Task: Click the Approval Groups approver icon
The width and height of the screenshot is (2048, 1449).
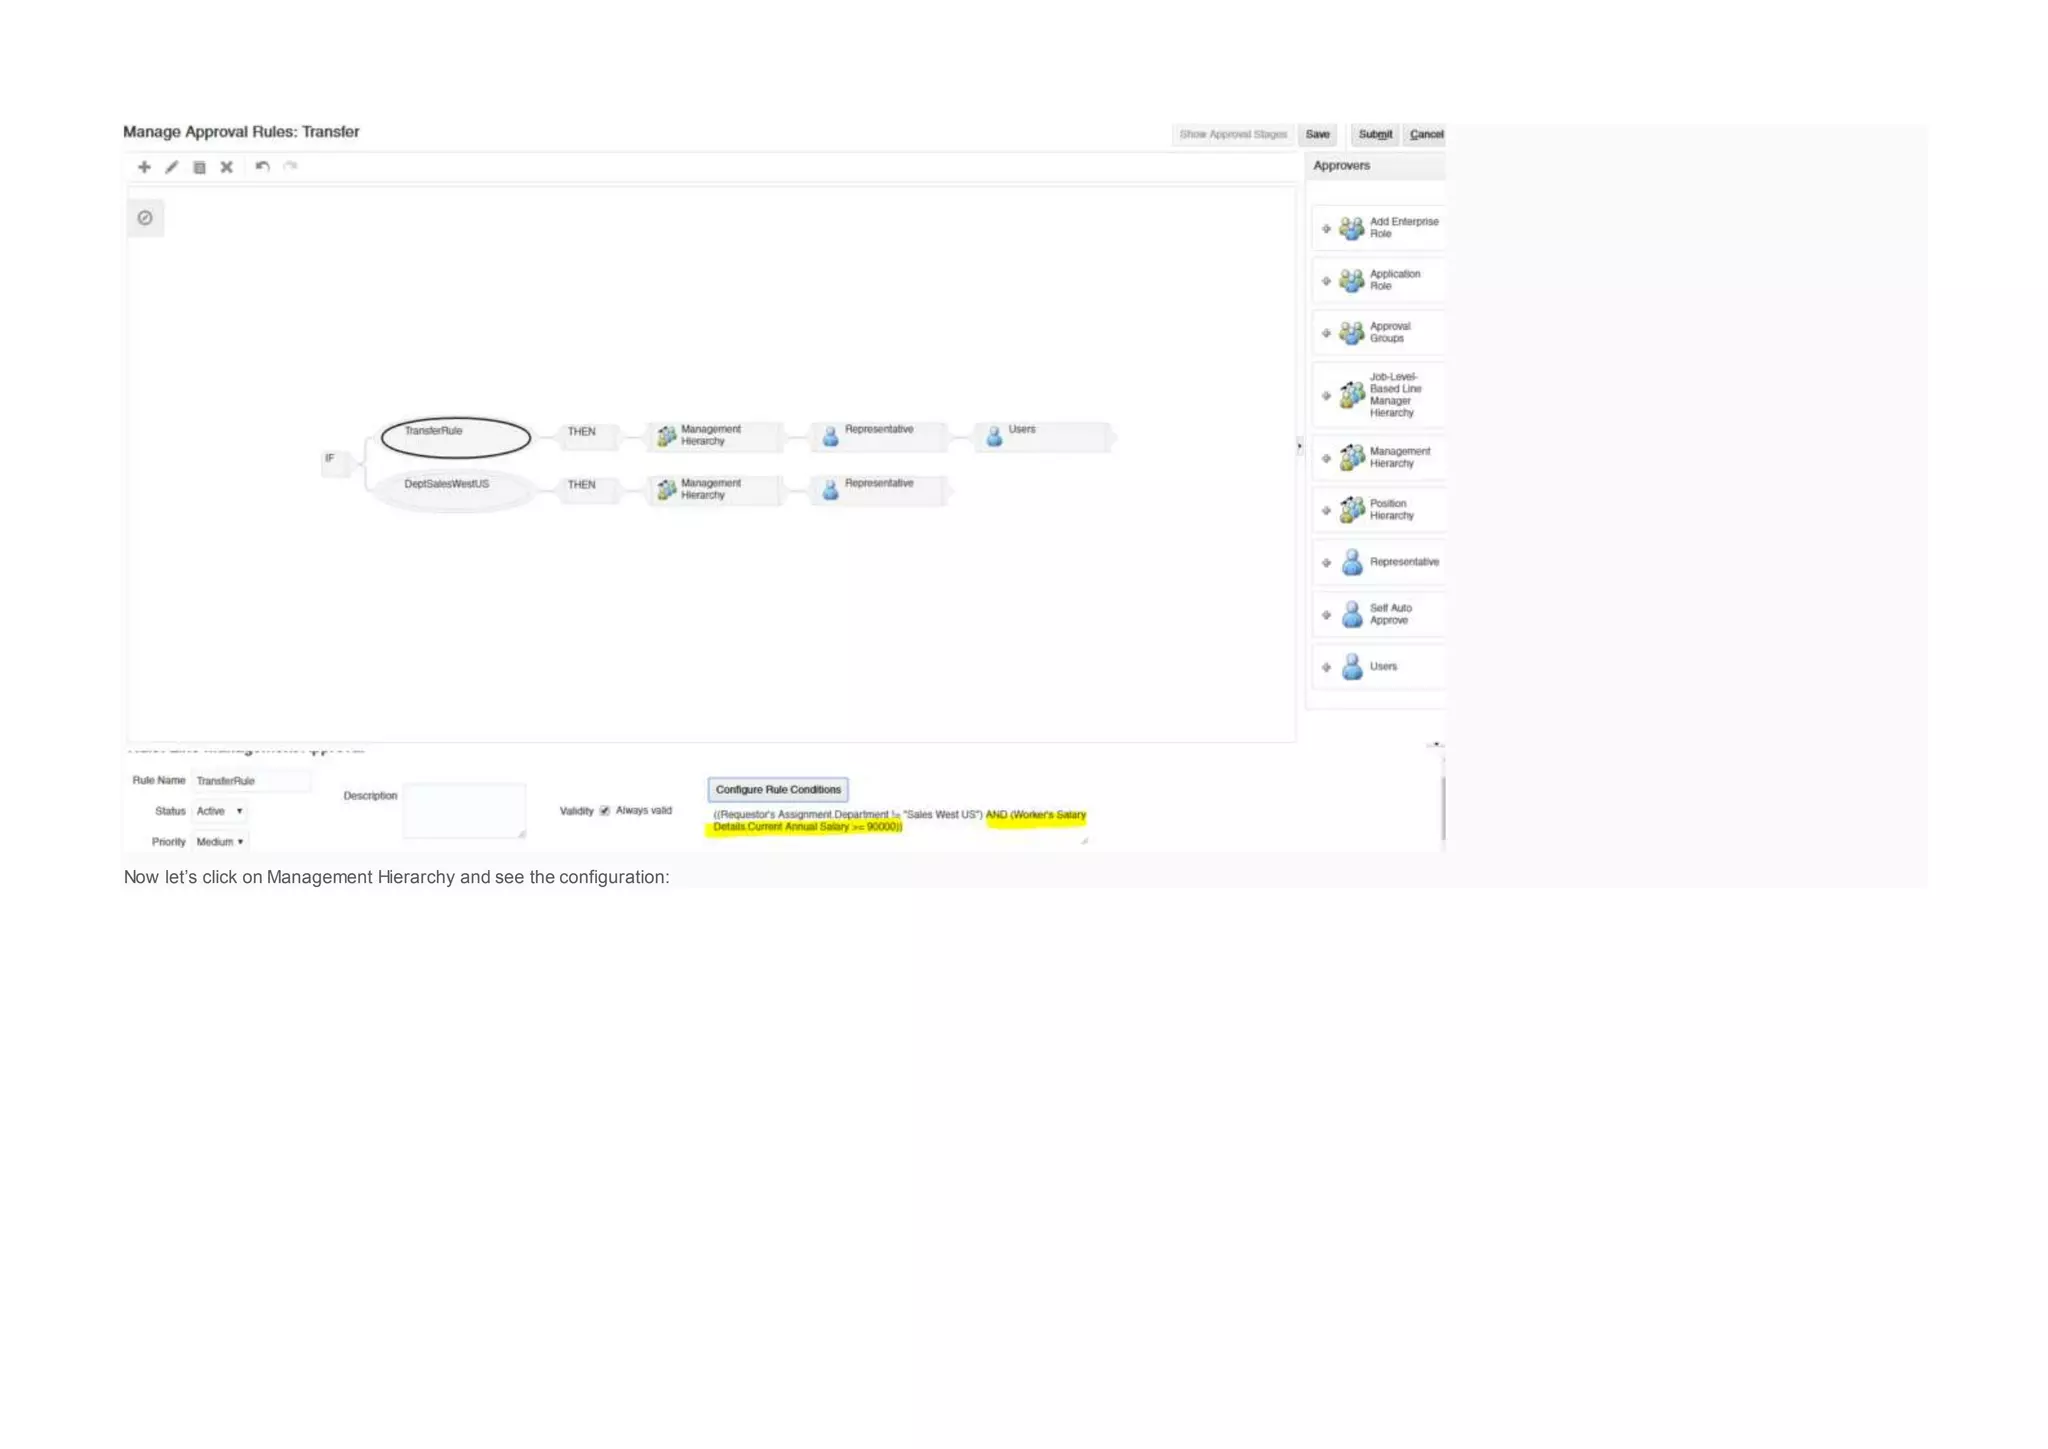Action: (1351, 333)
